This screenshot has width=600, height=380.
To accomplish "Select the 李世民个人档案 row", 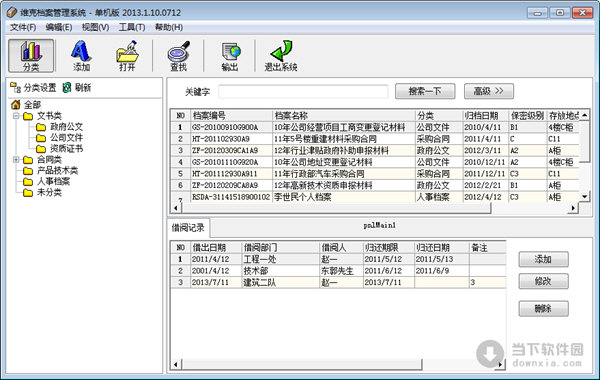I will coord(375,197).
